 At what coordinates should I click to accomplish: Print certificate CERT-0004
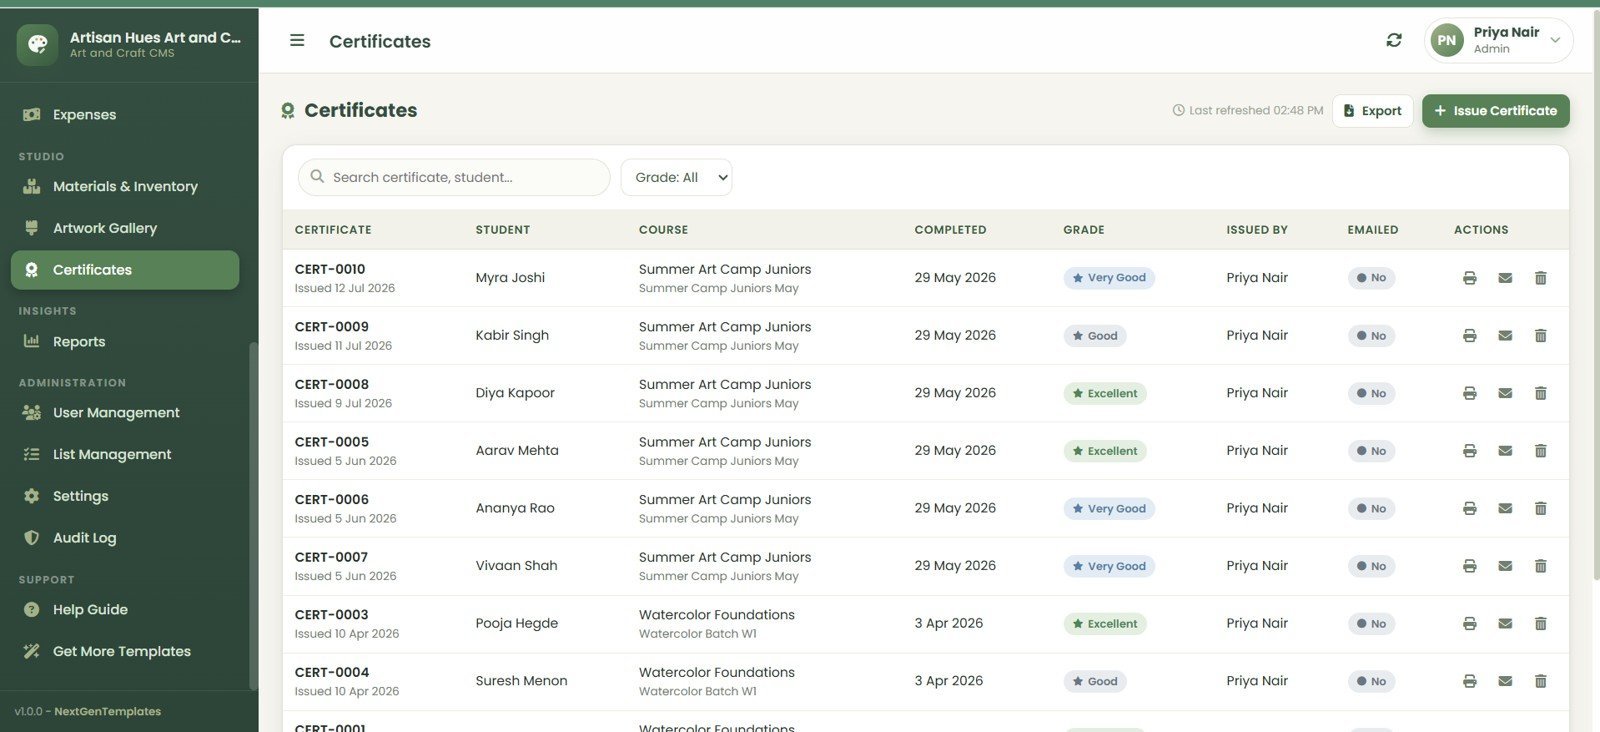point(1469,681)
